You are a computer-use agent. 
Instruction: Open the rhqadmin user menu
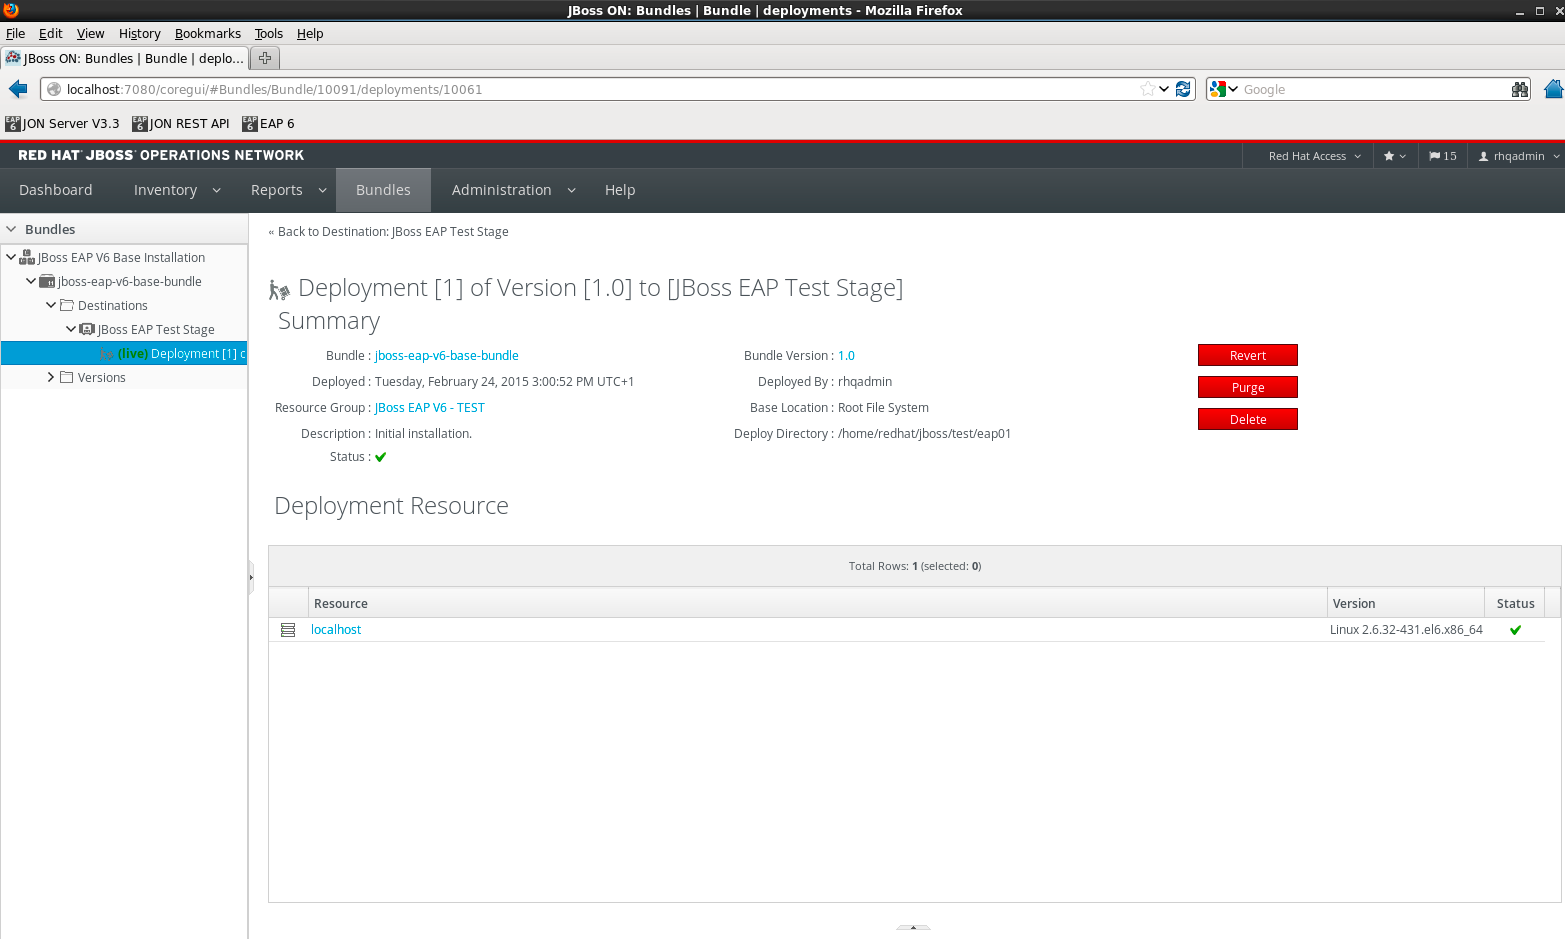pyautogui.click(x=1519, y=156)
